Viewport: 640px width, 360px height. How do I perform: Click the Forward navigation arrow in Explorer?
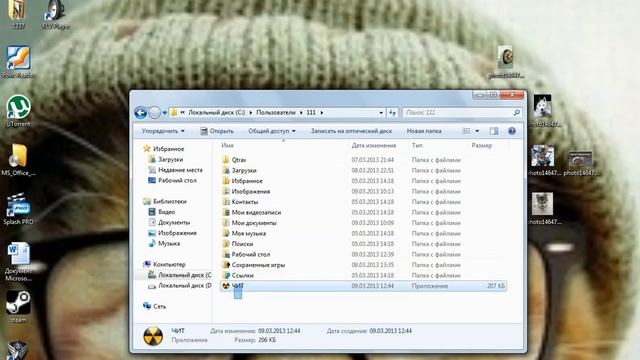[155, 113]
